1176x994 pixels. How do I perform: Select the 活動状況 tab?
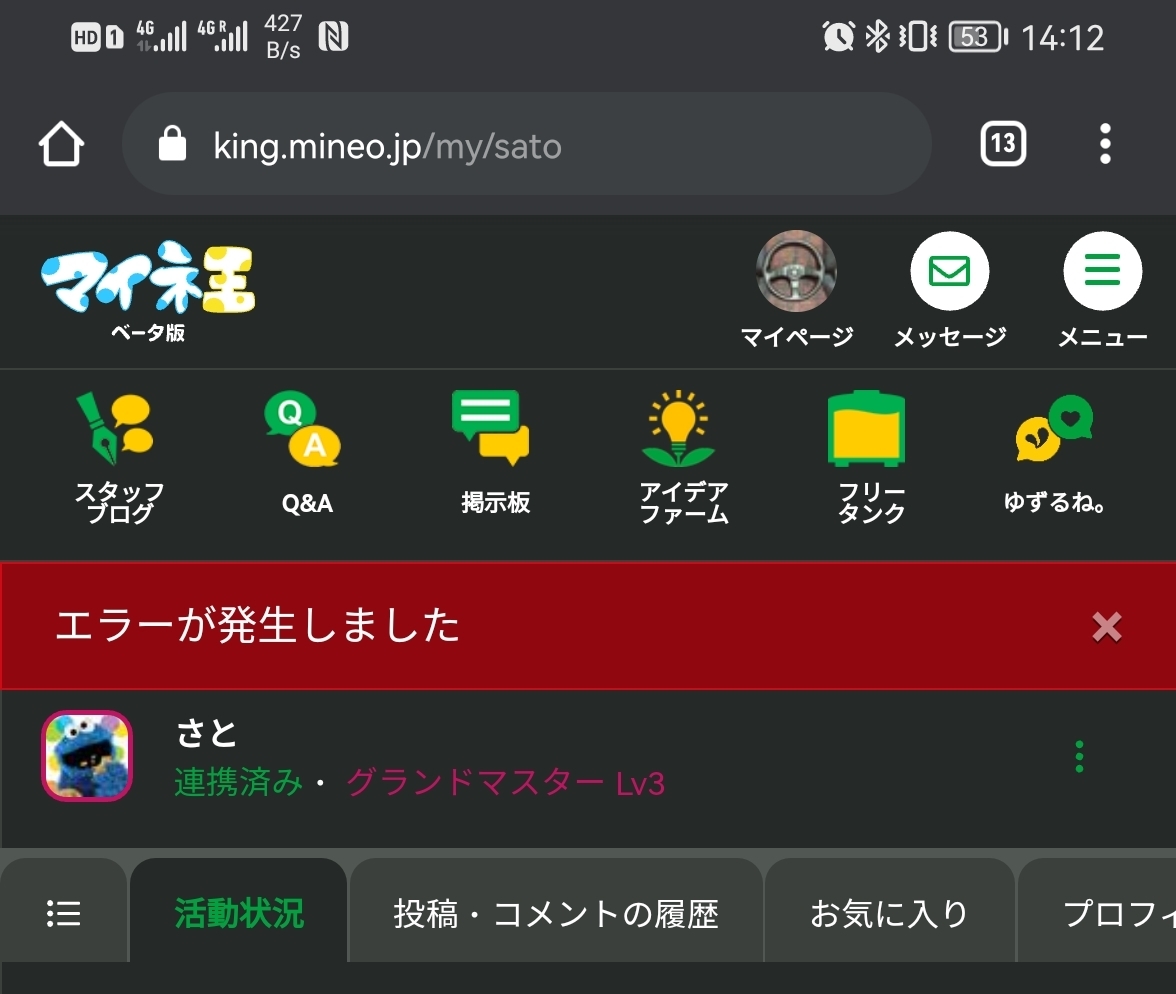point(238,913)
